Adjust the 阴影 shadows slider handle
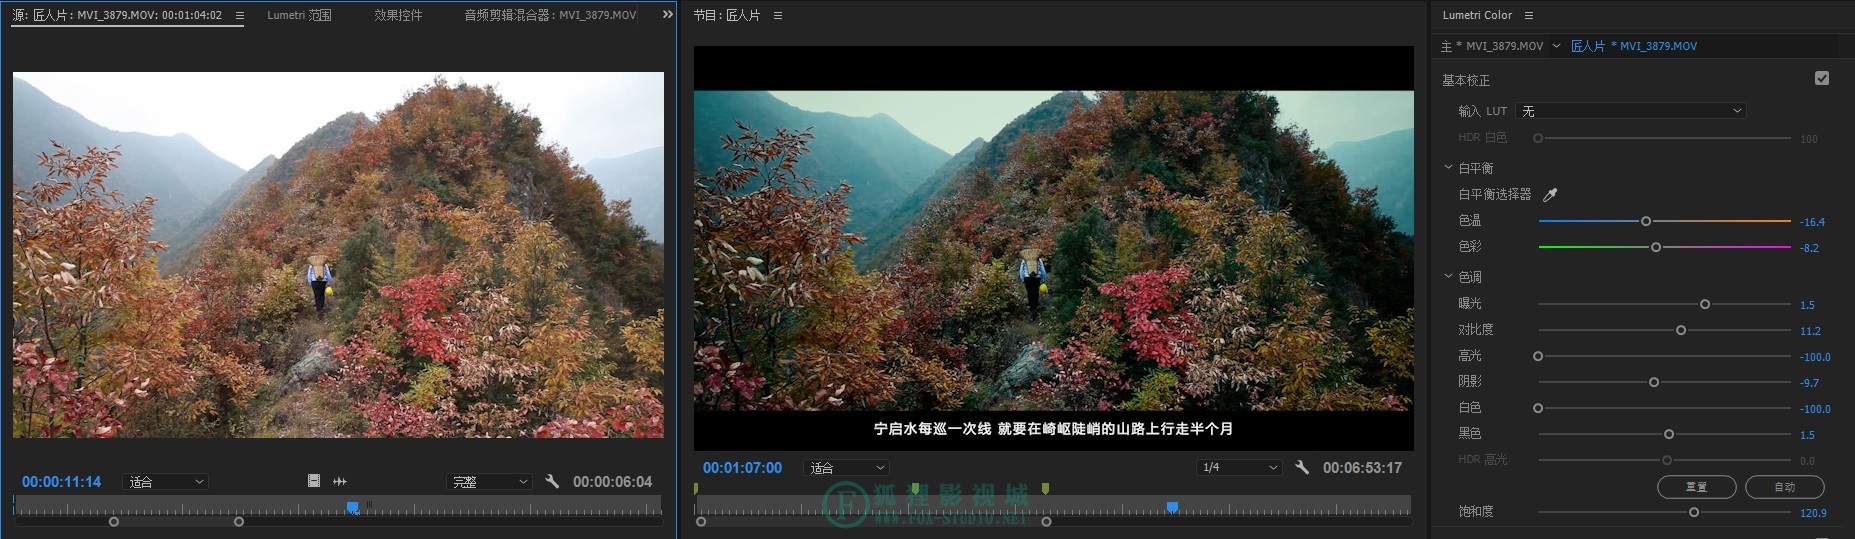Viewport: 1855px width, 539px height. click(x=1654, y=382)
